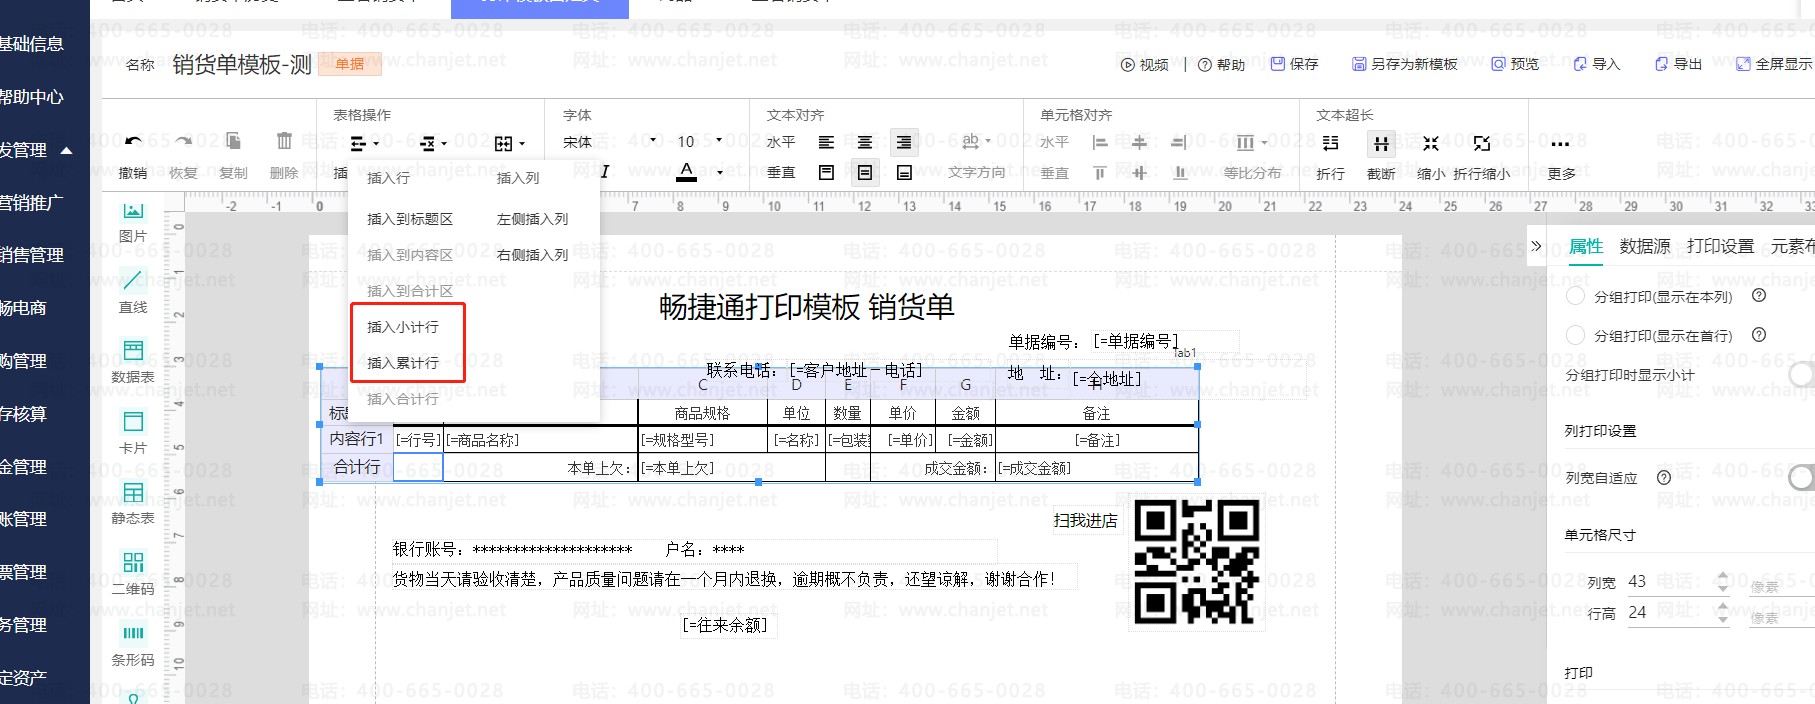Choose 插入小计行 menu entry

coord(403,327)
